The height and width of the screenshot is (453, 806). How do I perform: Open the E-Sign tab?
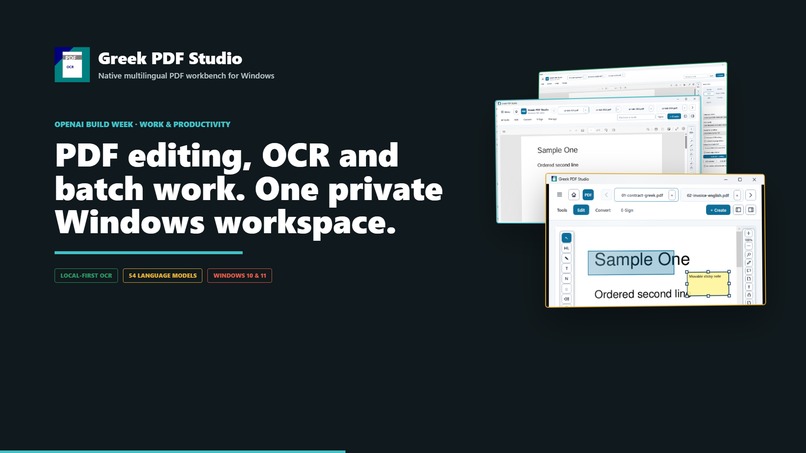pyautogui.click(x=627, y=210)
